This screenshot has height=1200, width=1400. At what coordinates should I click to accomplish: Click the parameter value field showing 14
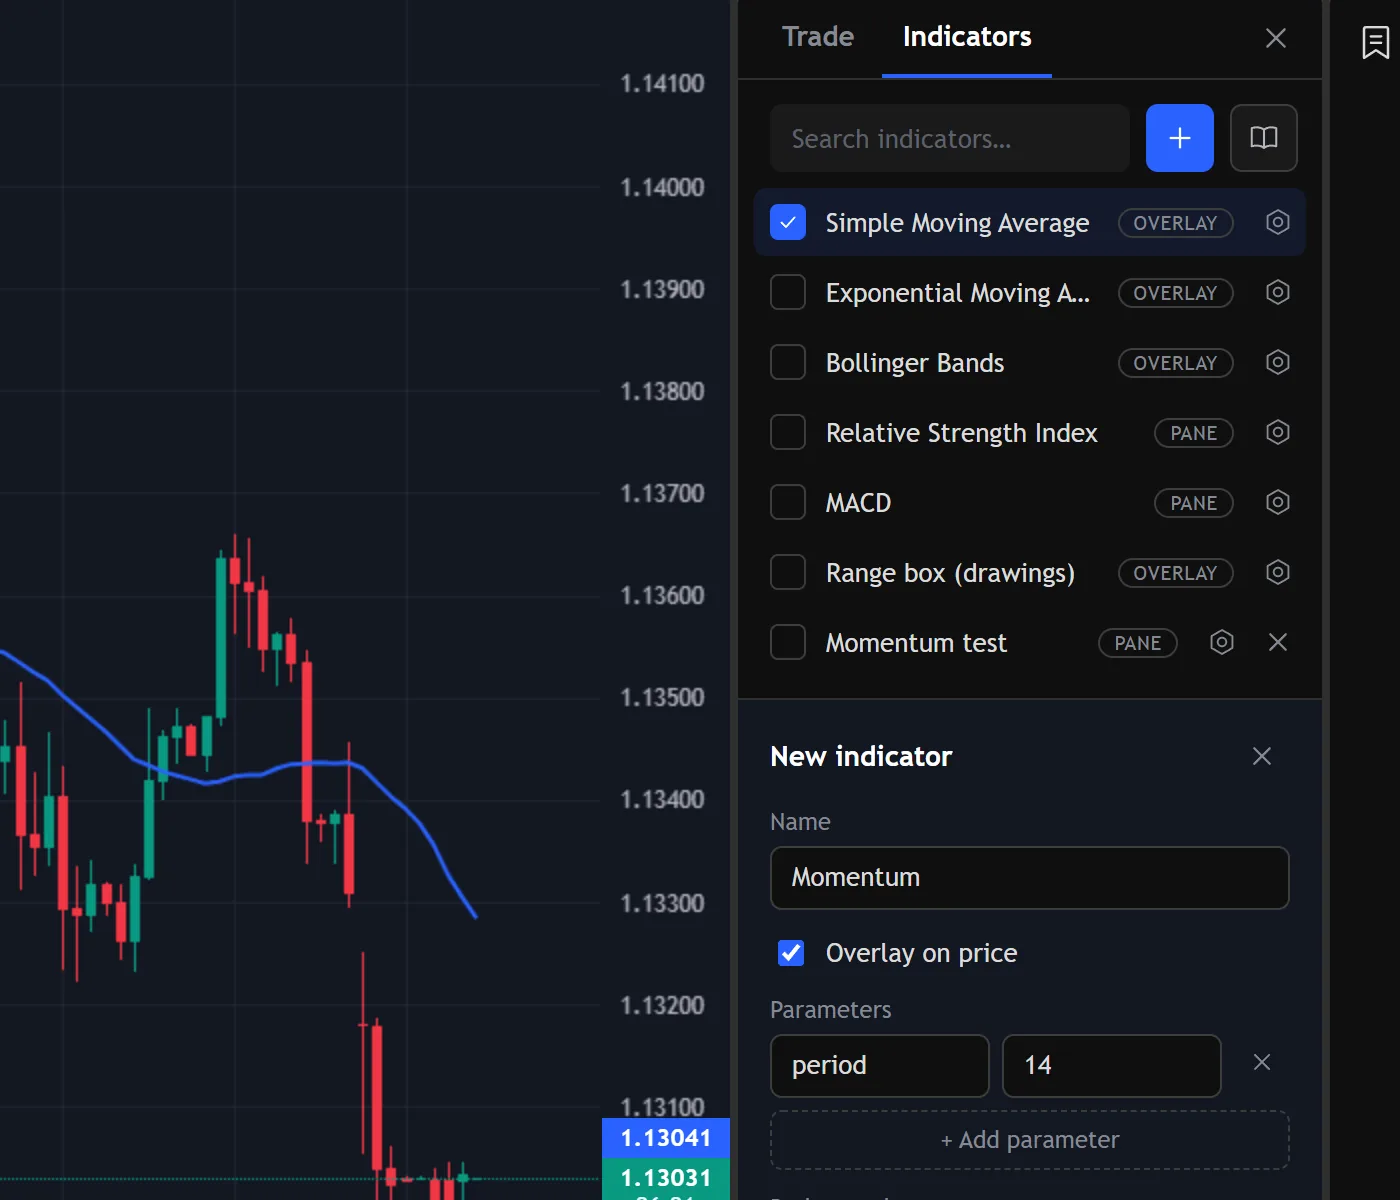1111,1066
